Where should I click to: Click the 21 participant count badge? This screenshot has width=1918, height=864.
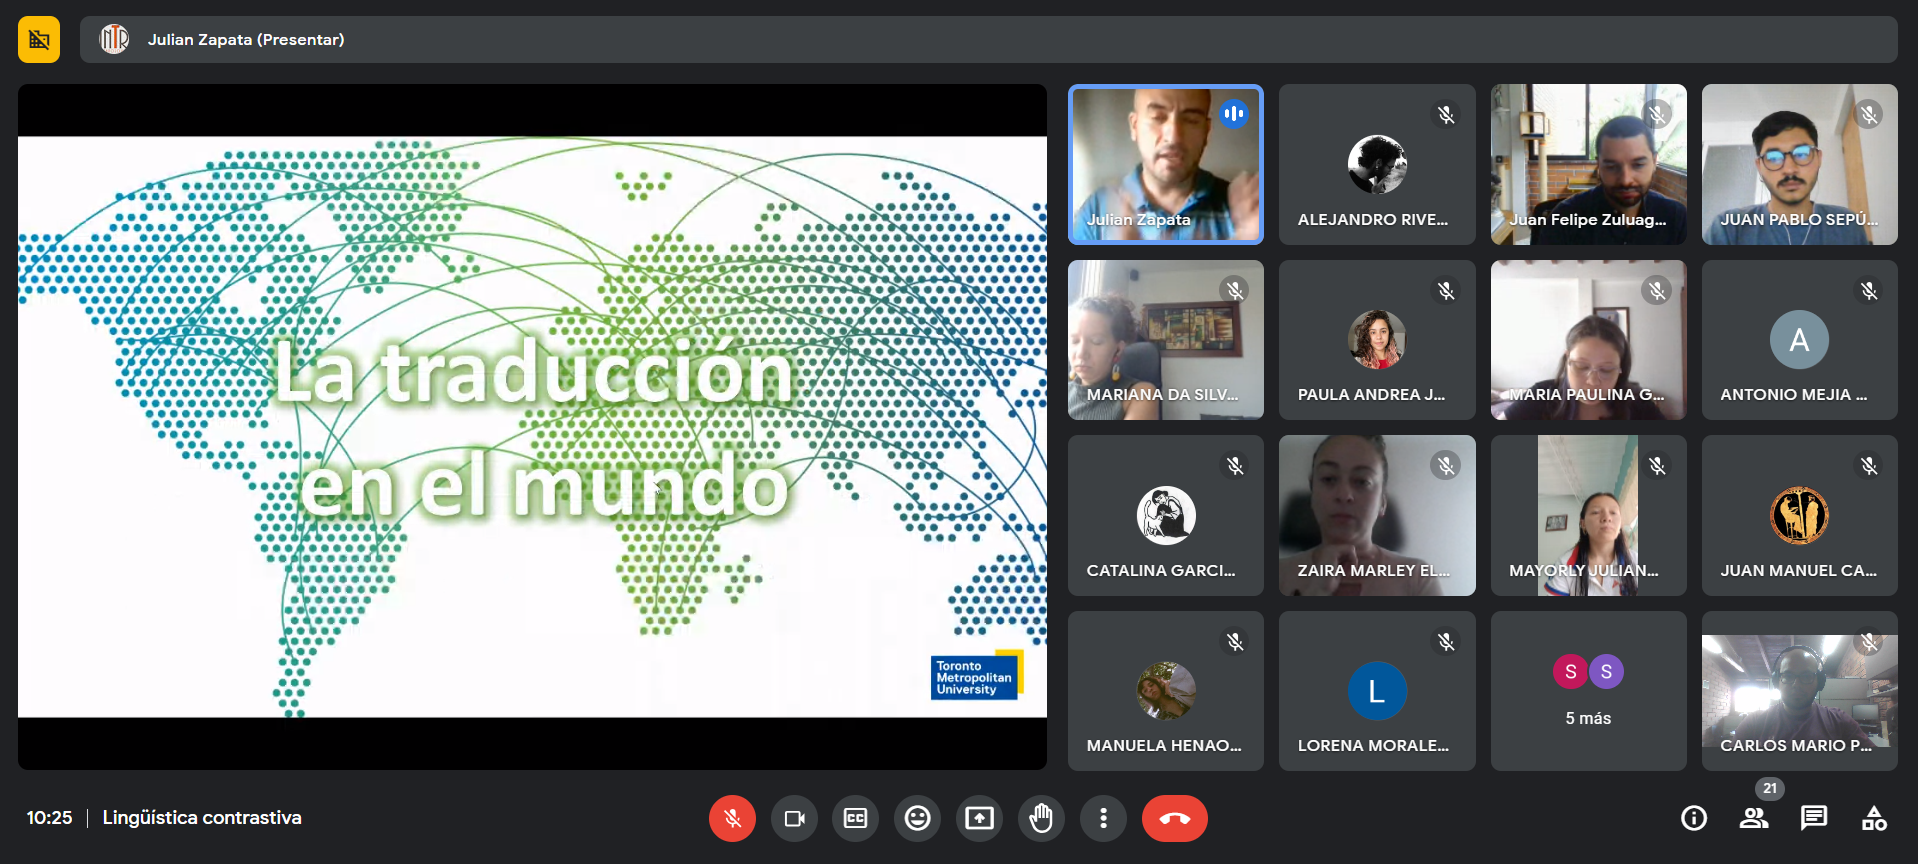(x=1770, y=788)
